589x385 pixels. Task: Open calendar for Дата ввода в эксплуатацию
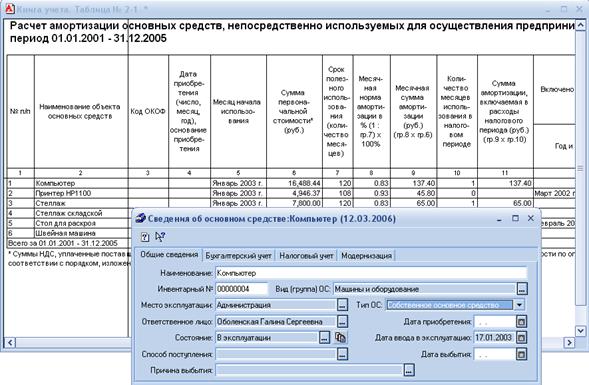(521, 338)
